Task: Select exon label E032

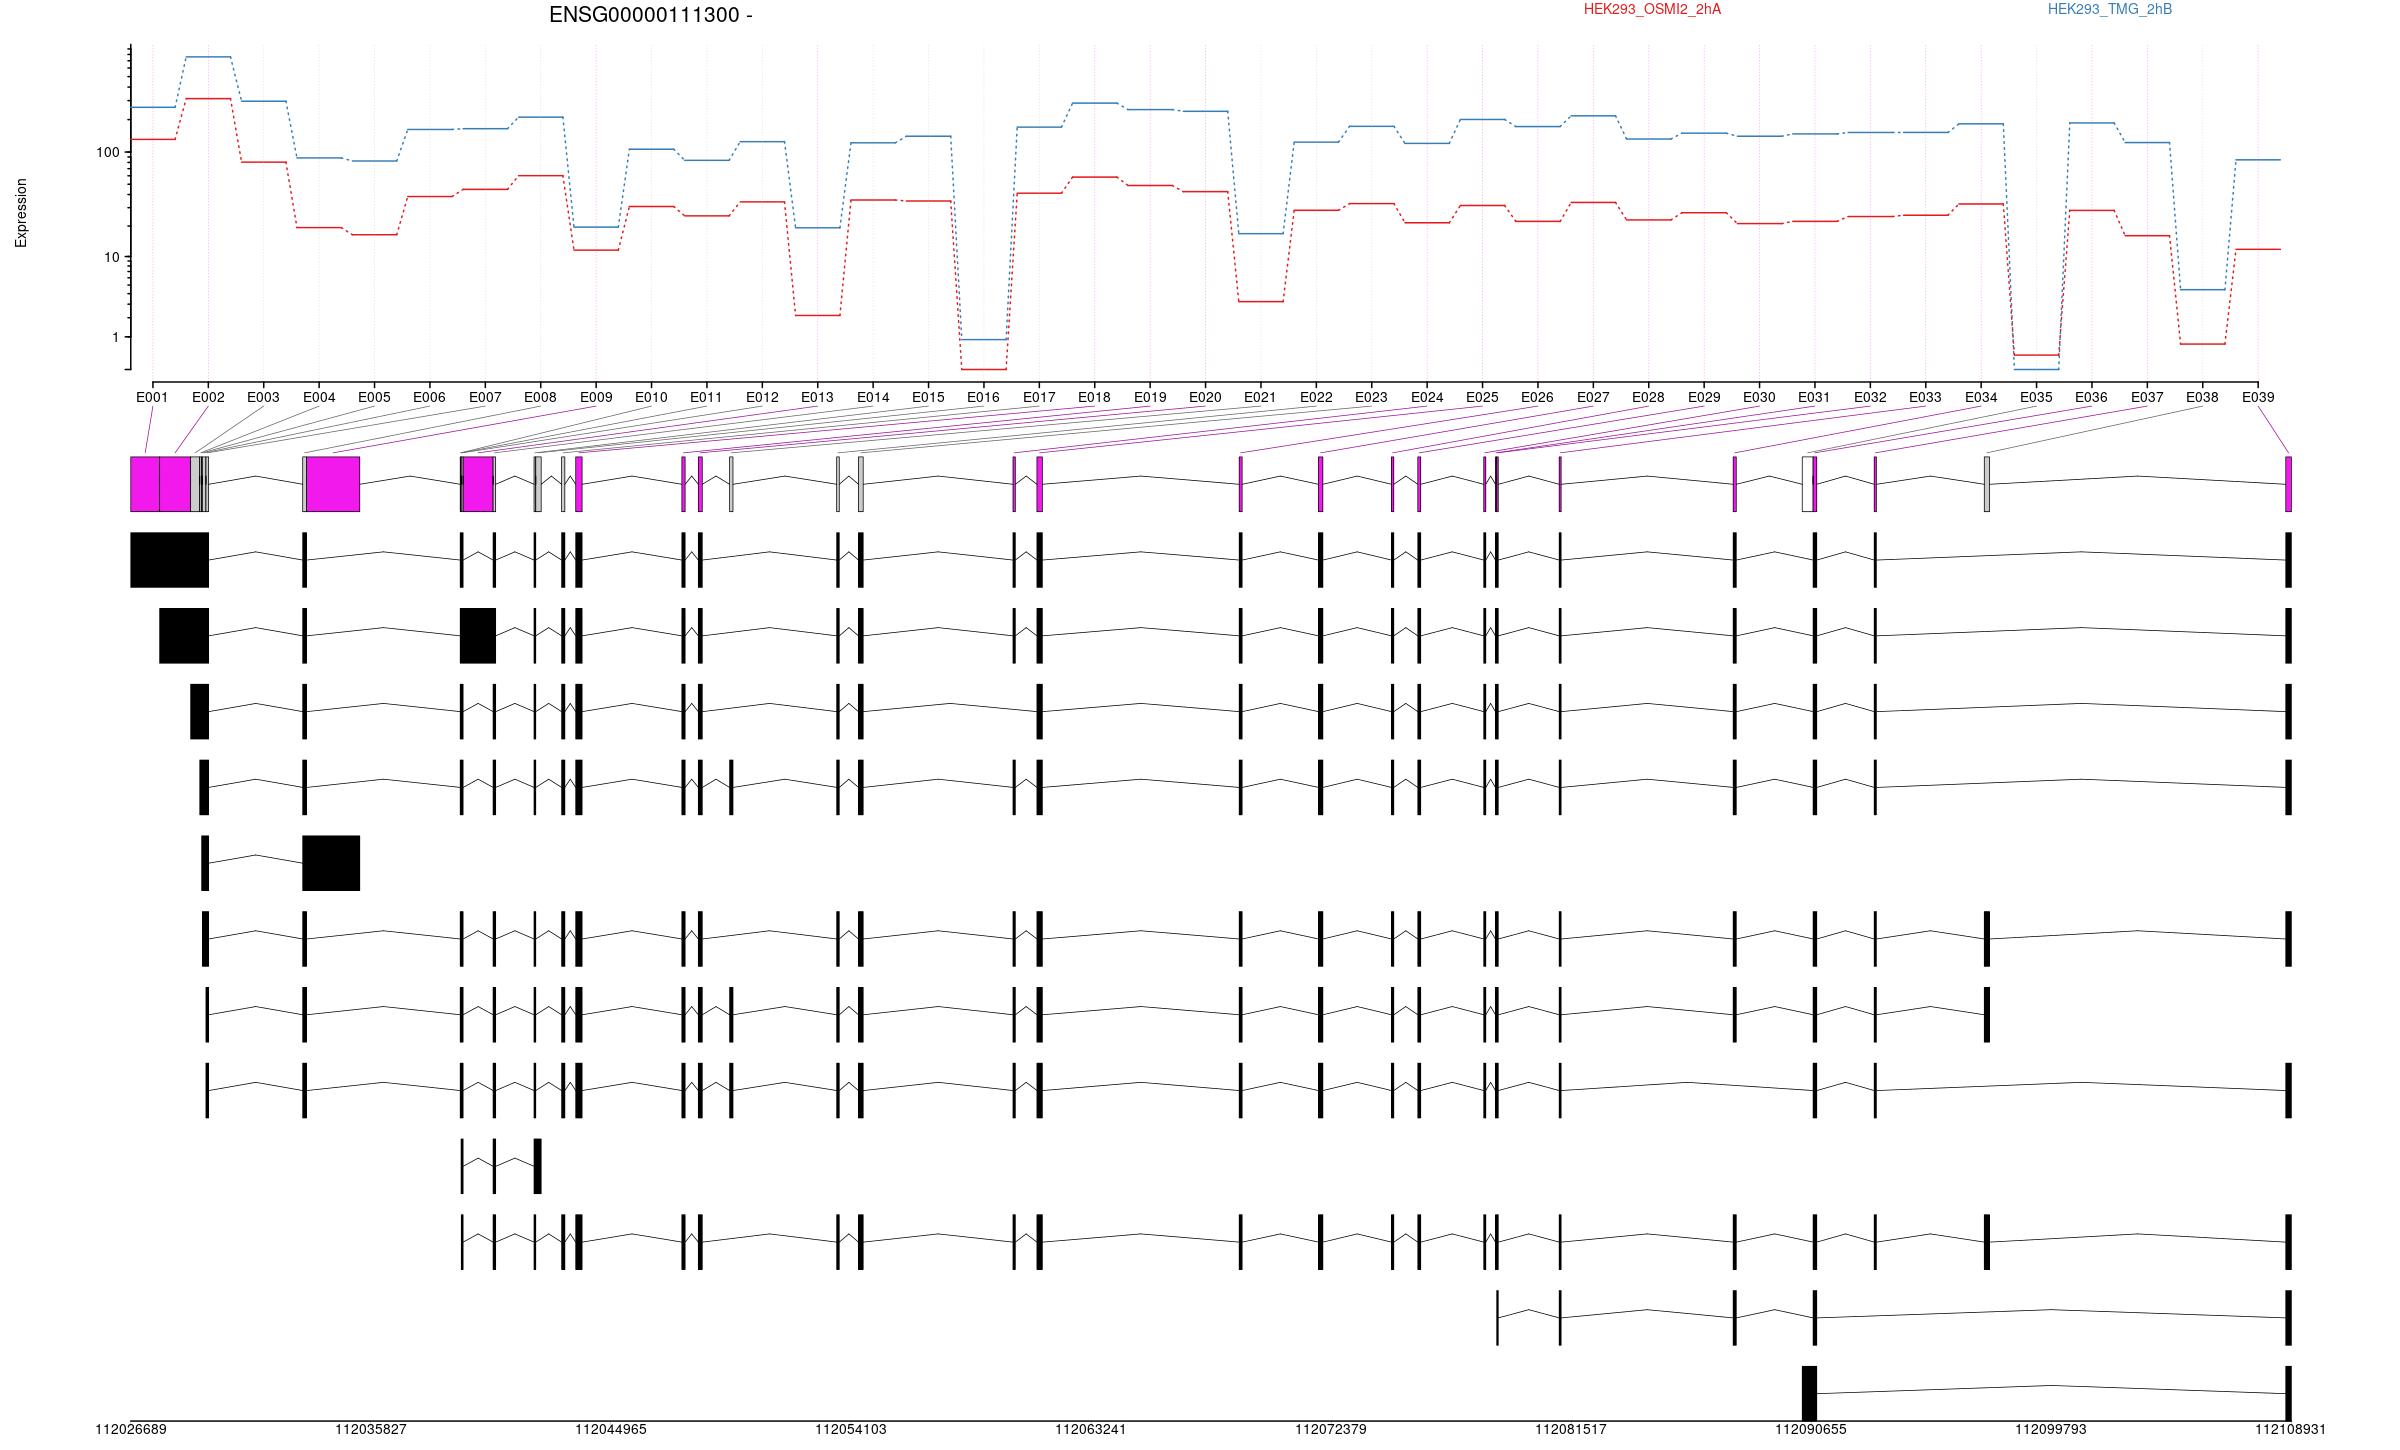Action: 1870,397
